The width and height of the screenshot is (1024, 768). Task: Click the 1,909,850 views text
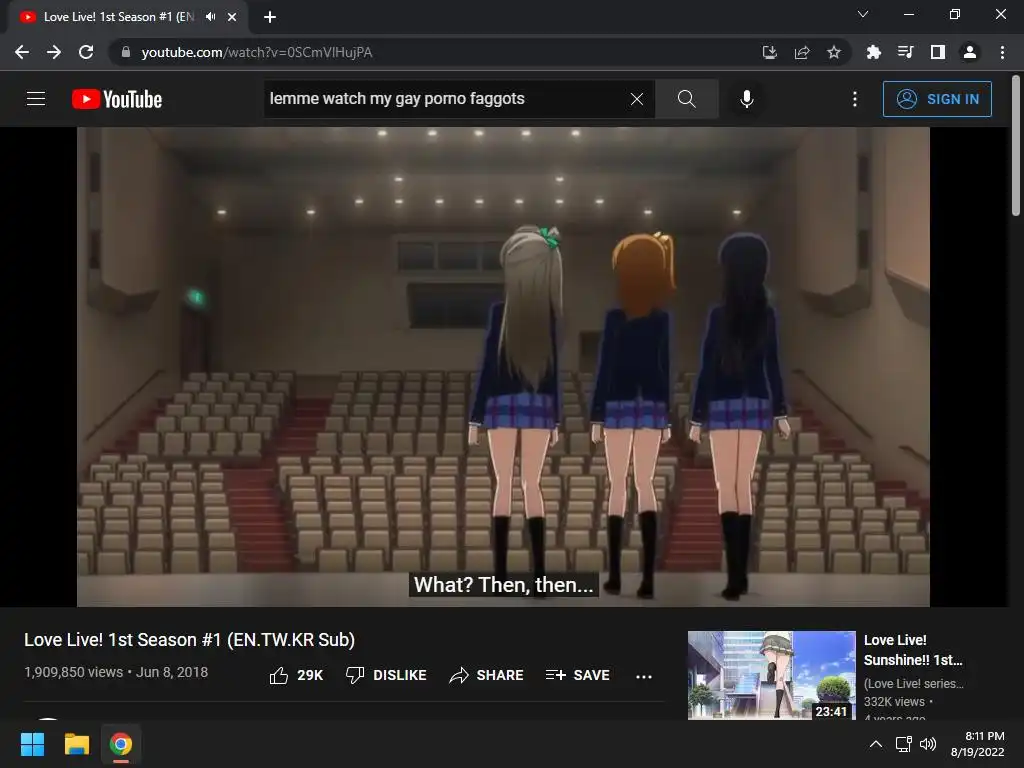(x=73, y=672)
